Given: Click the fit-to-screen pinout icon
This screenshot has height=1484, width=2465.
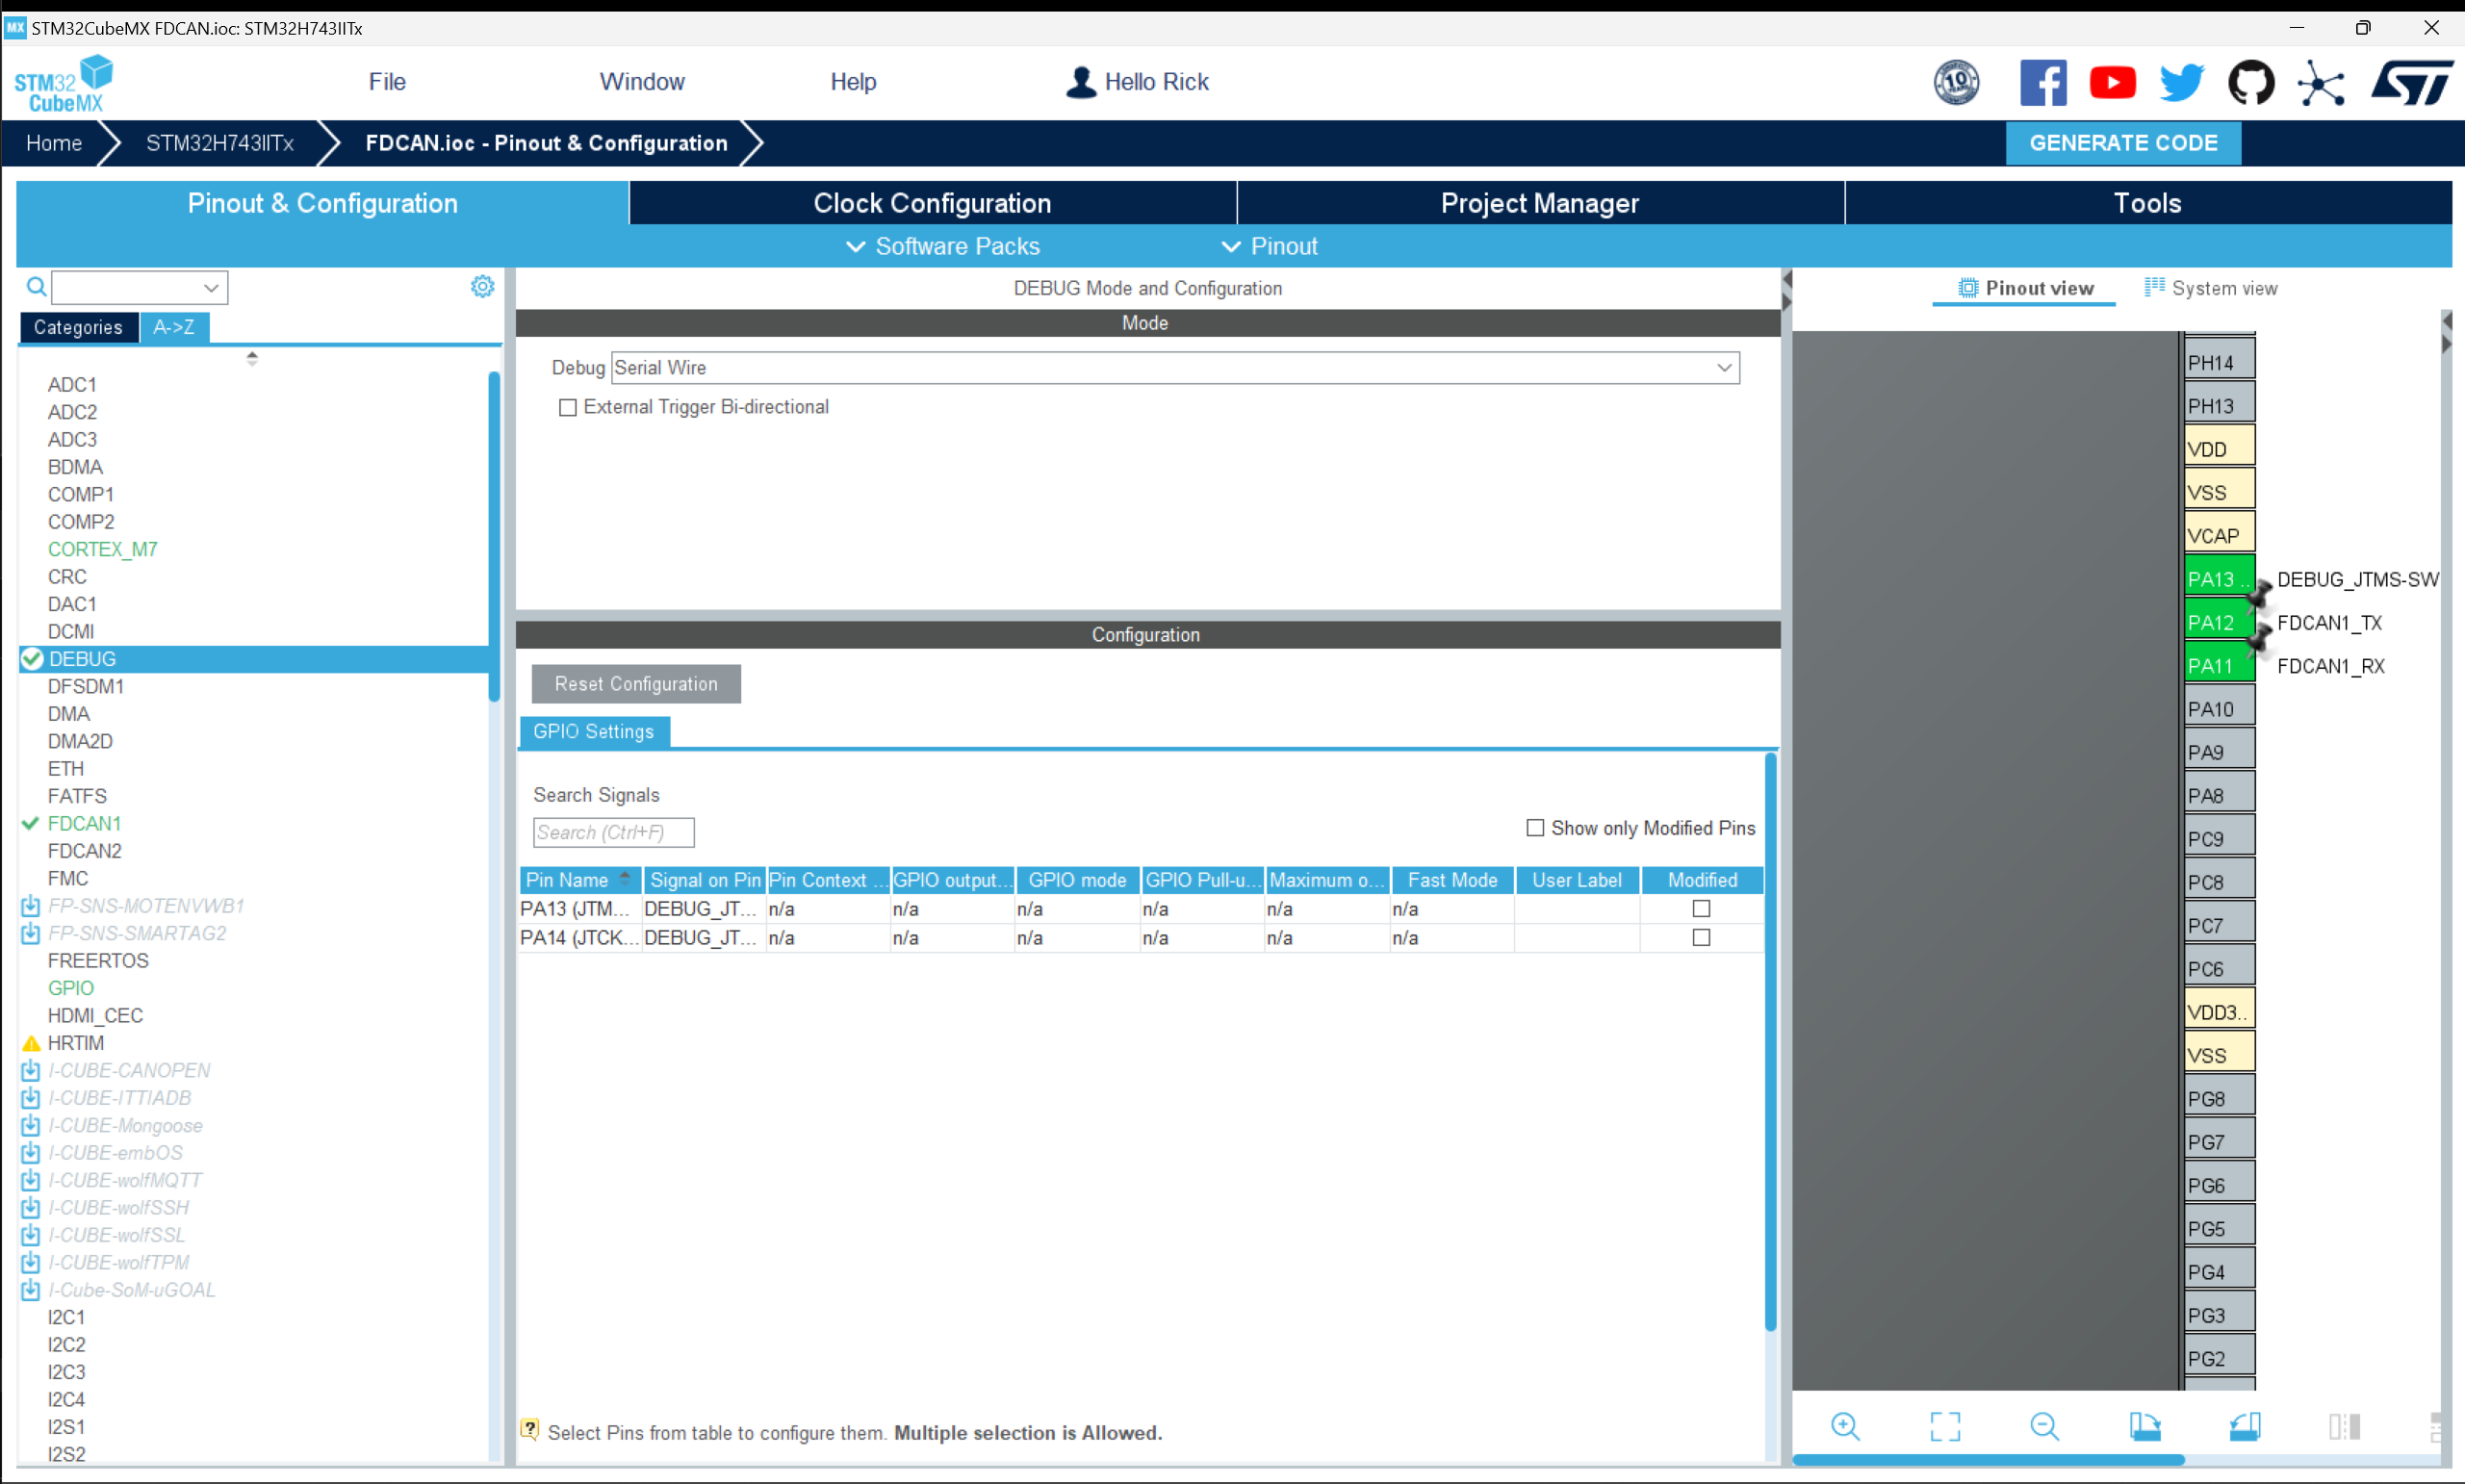Looking at the screenshot, I should (x=1944, y=1425).
